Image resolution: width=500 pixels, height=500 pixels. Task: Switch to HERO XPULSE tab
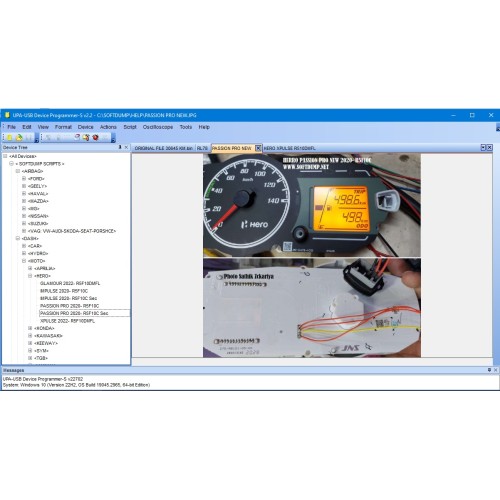[x=290, y=148]
